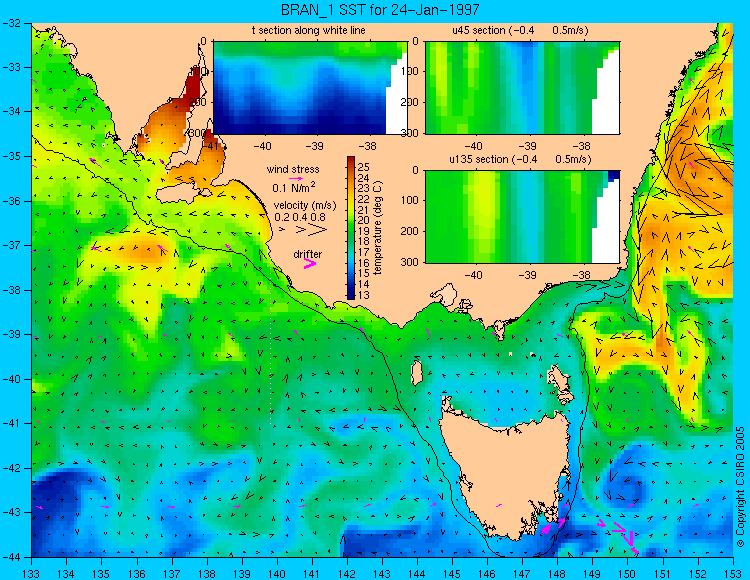Open the temperature section inset plot
The image size is (750, 580).
pos(310,88)
